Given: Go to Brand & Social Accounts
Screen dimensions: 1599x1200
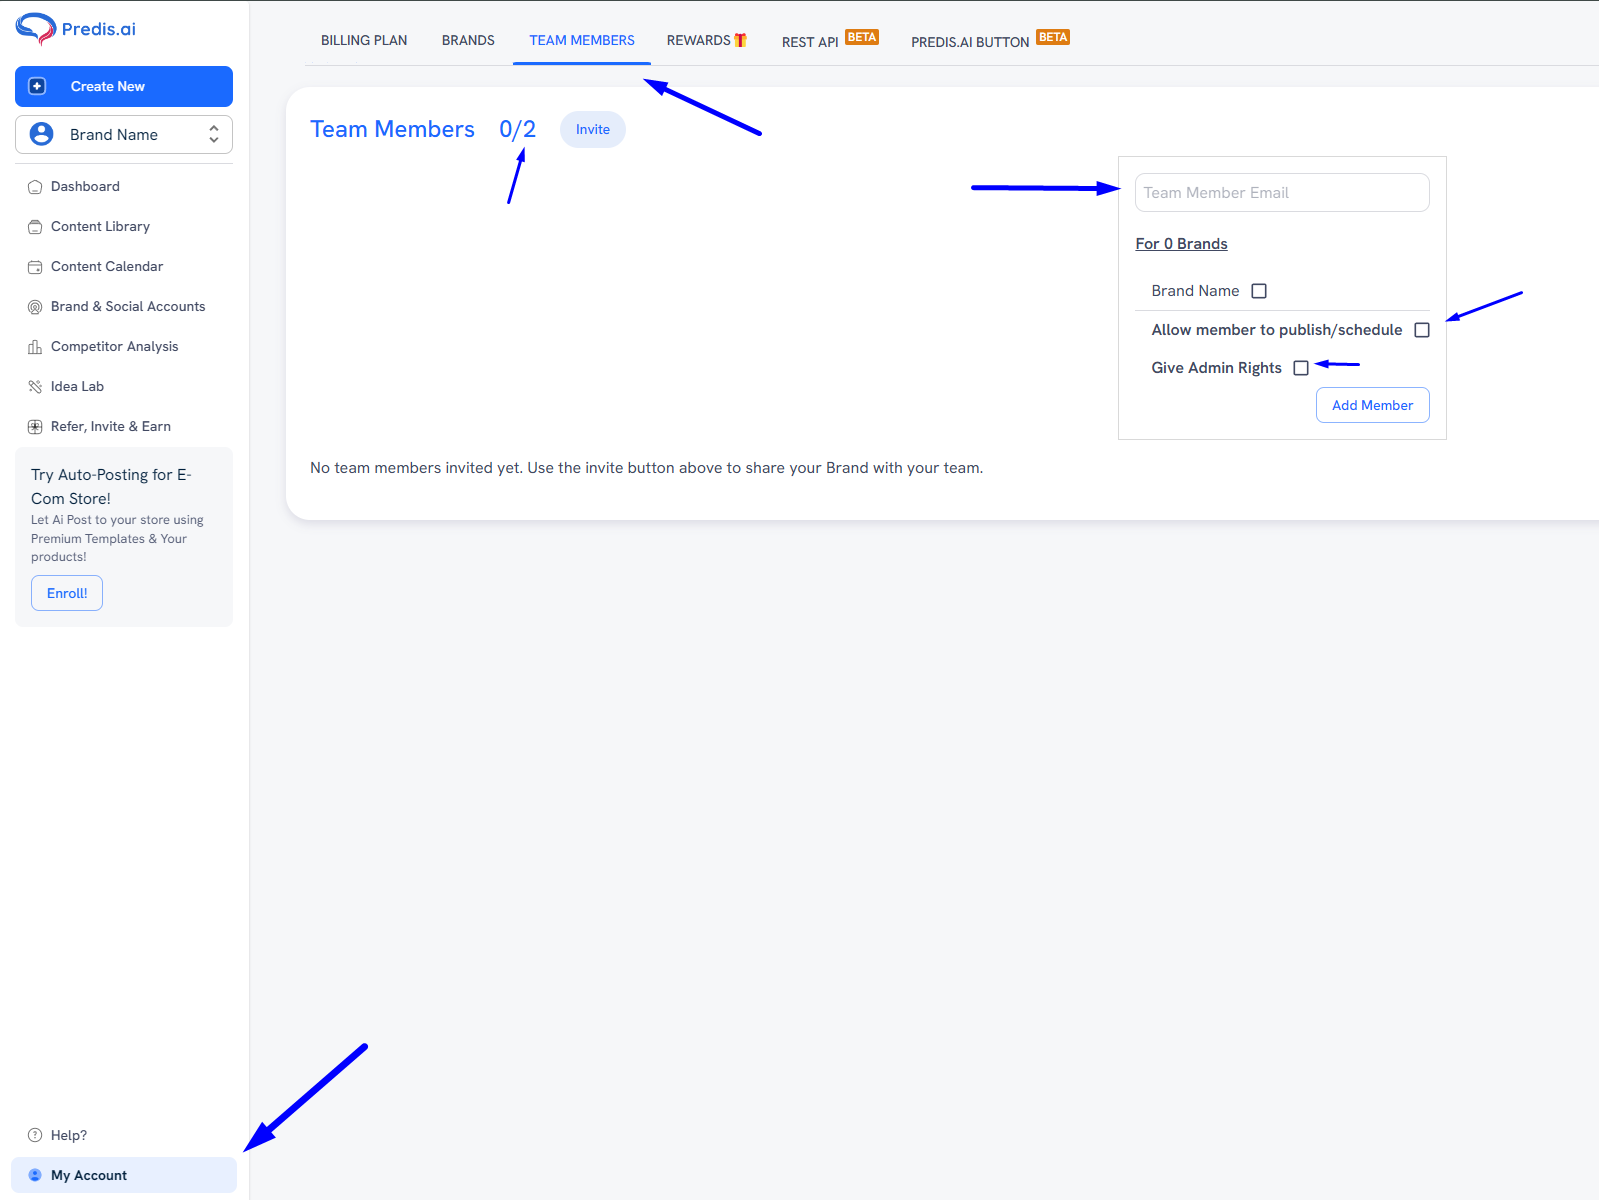Looking at the screenshot, I should click(124, 307).
